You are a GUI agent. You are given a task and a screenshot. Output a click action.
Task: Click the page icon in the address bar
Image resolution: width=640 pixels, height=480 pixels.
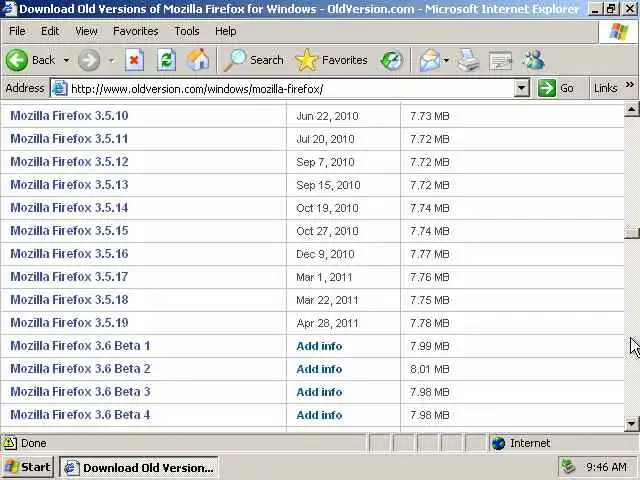60,88
